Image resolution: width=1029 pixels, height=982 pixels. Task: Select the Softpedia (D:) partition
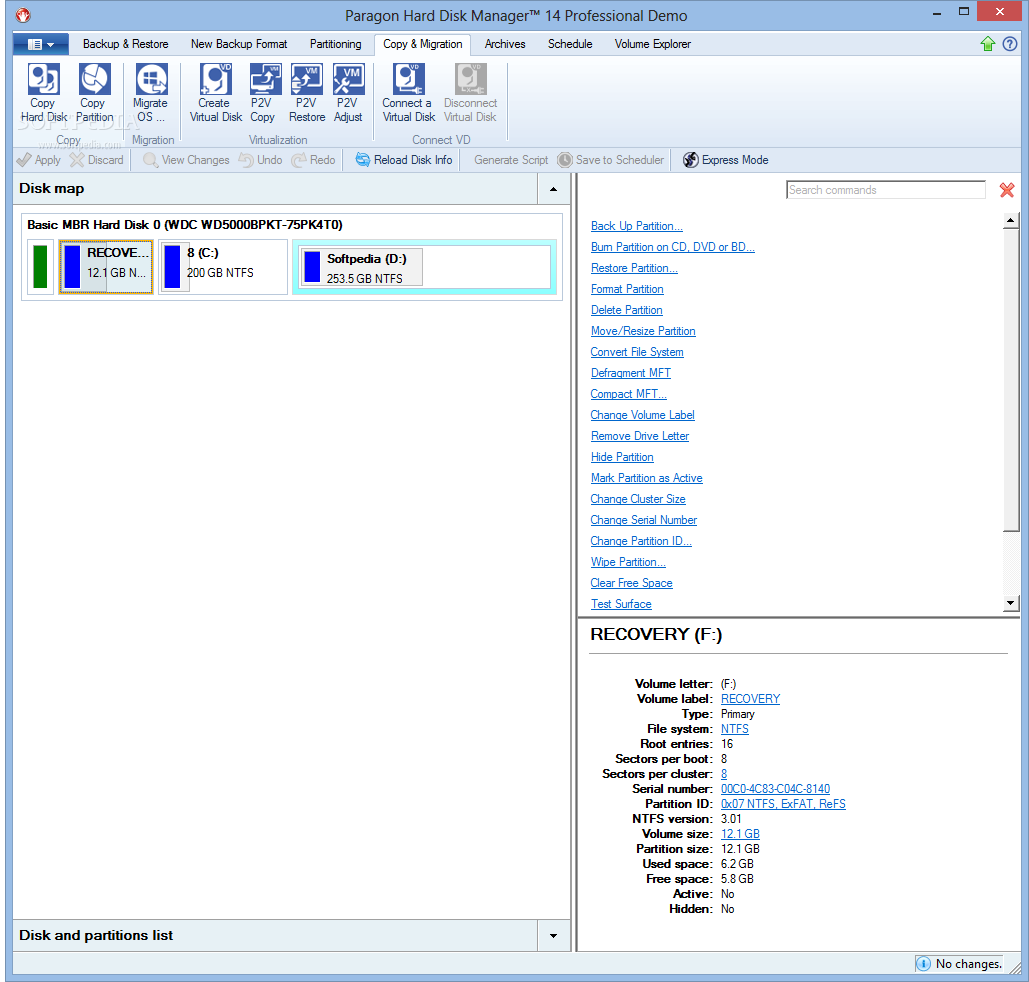(x=425, y=267)
